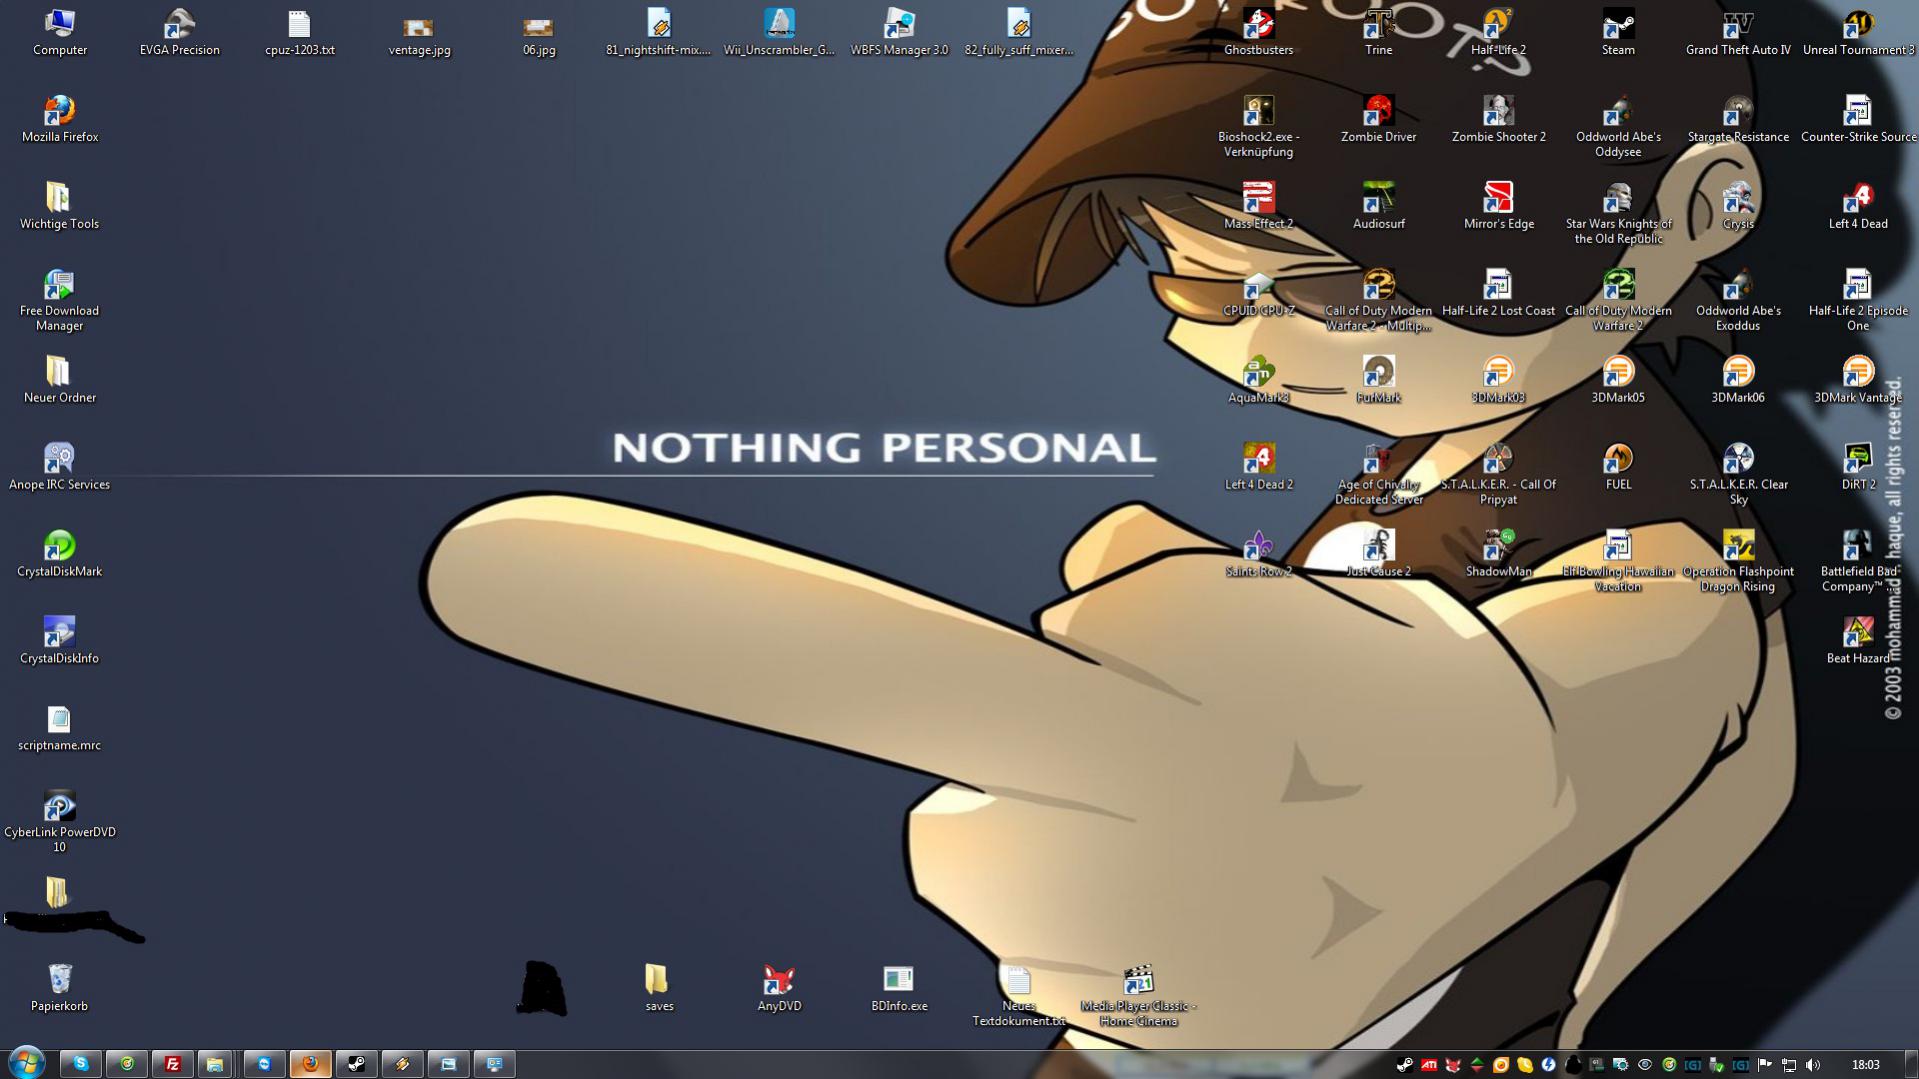The image size is (1919, 1079).
Task: Open CPUID CPU-Z shortcut
Action: tap(1258, 292)
